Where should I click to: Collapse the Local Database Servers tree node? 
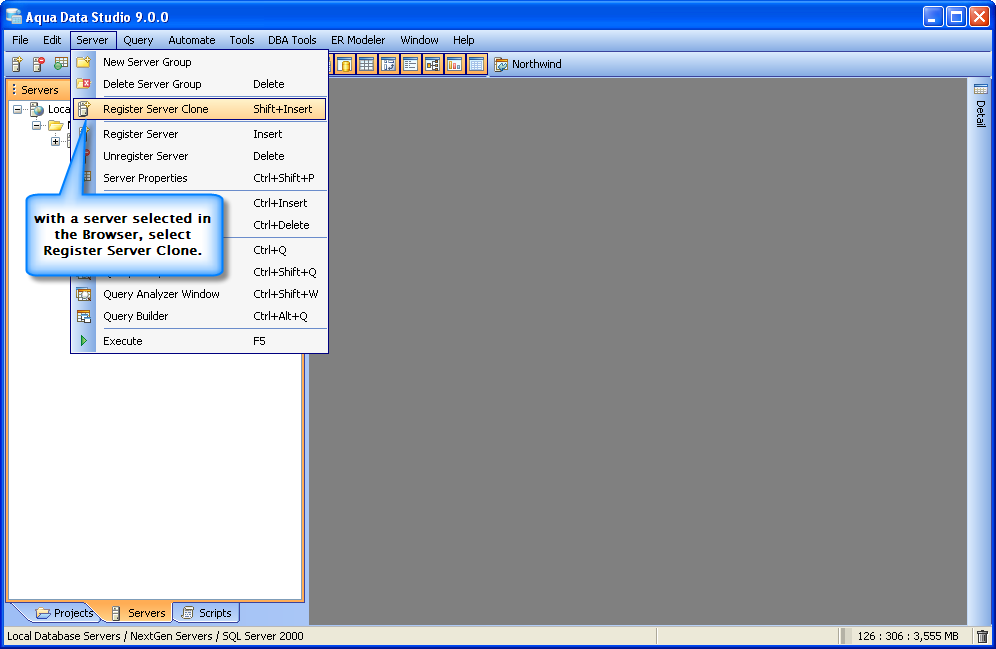pos(17,109)
